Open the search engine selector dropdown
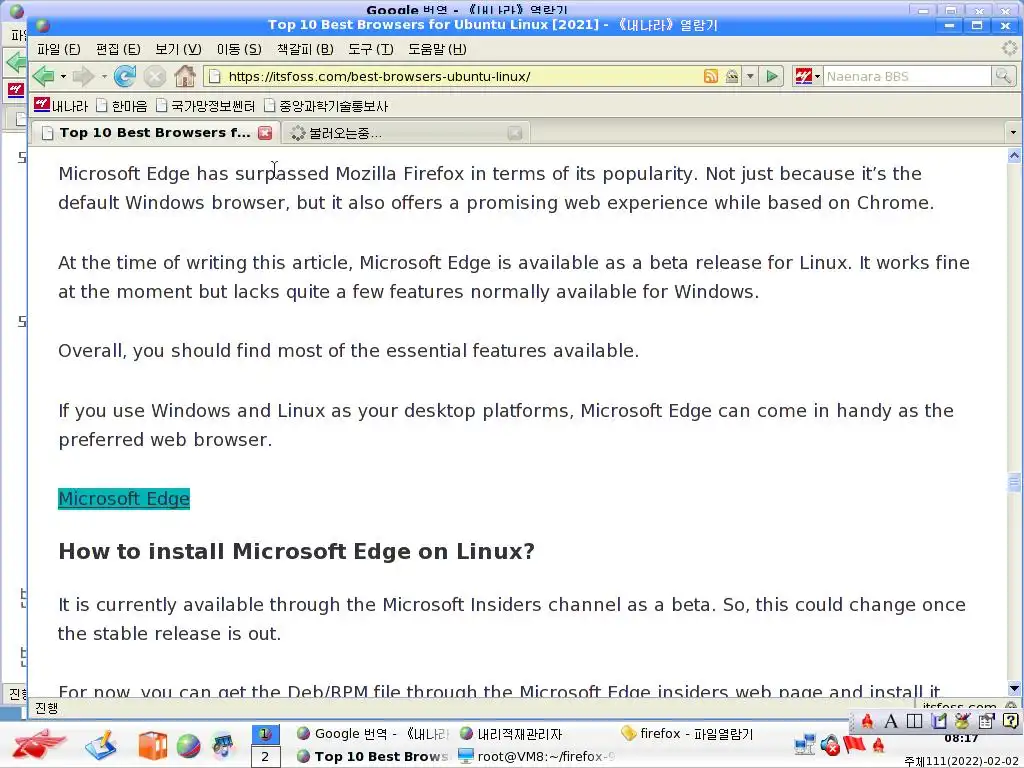Screen dimensions: 1024x768 808,76
